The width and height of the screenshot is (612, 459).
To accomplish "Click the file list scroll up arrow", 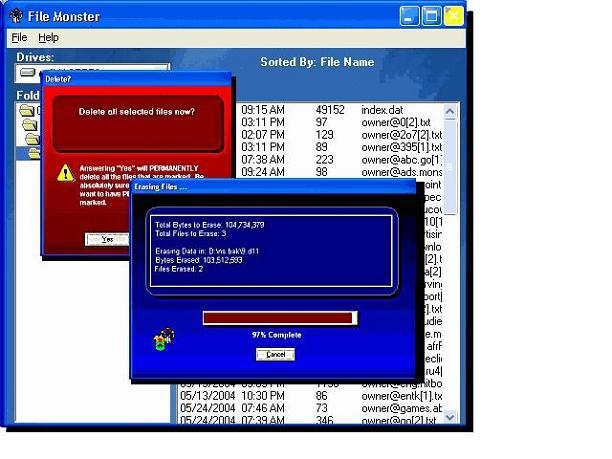I will [x=450, y=112].
